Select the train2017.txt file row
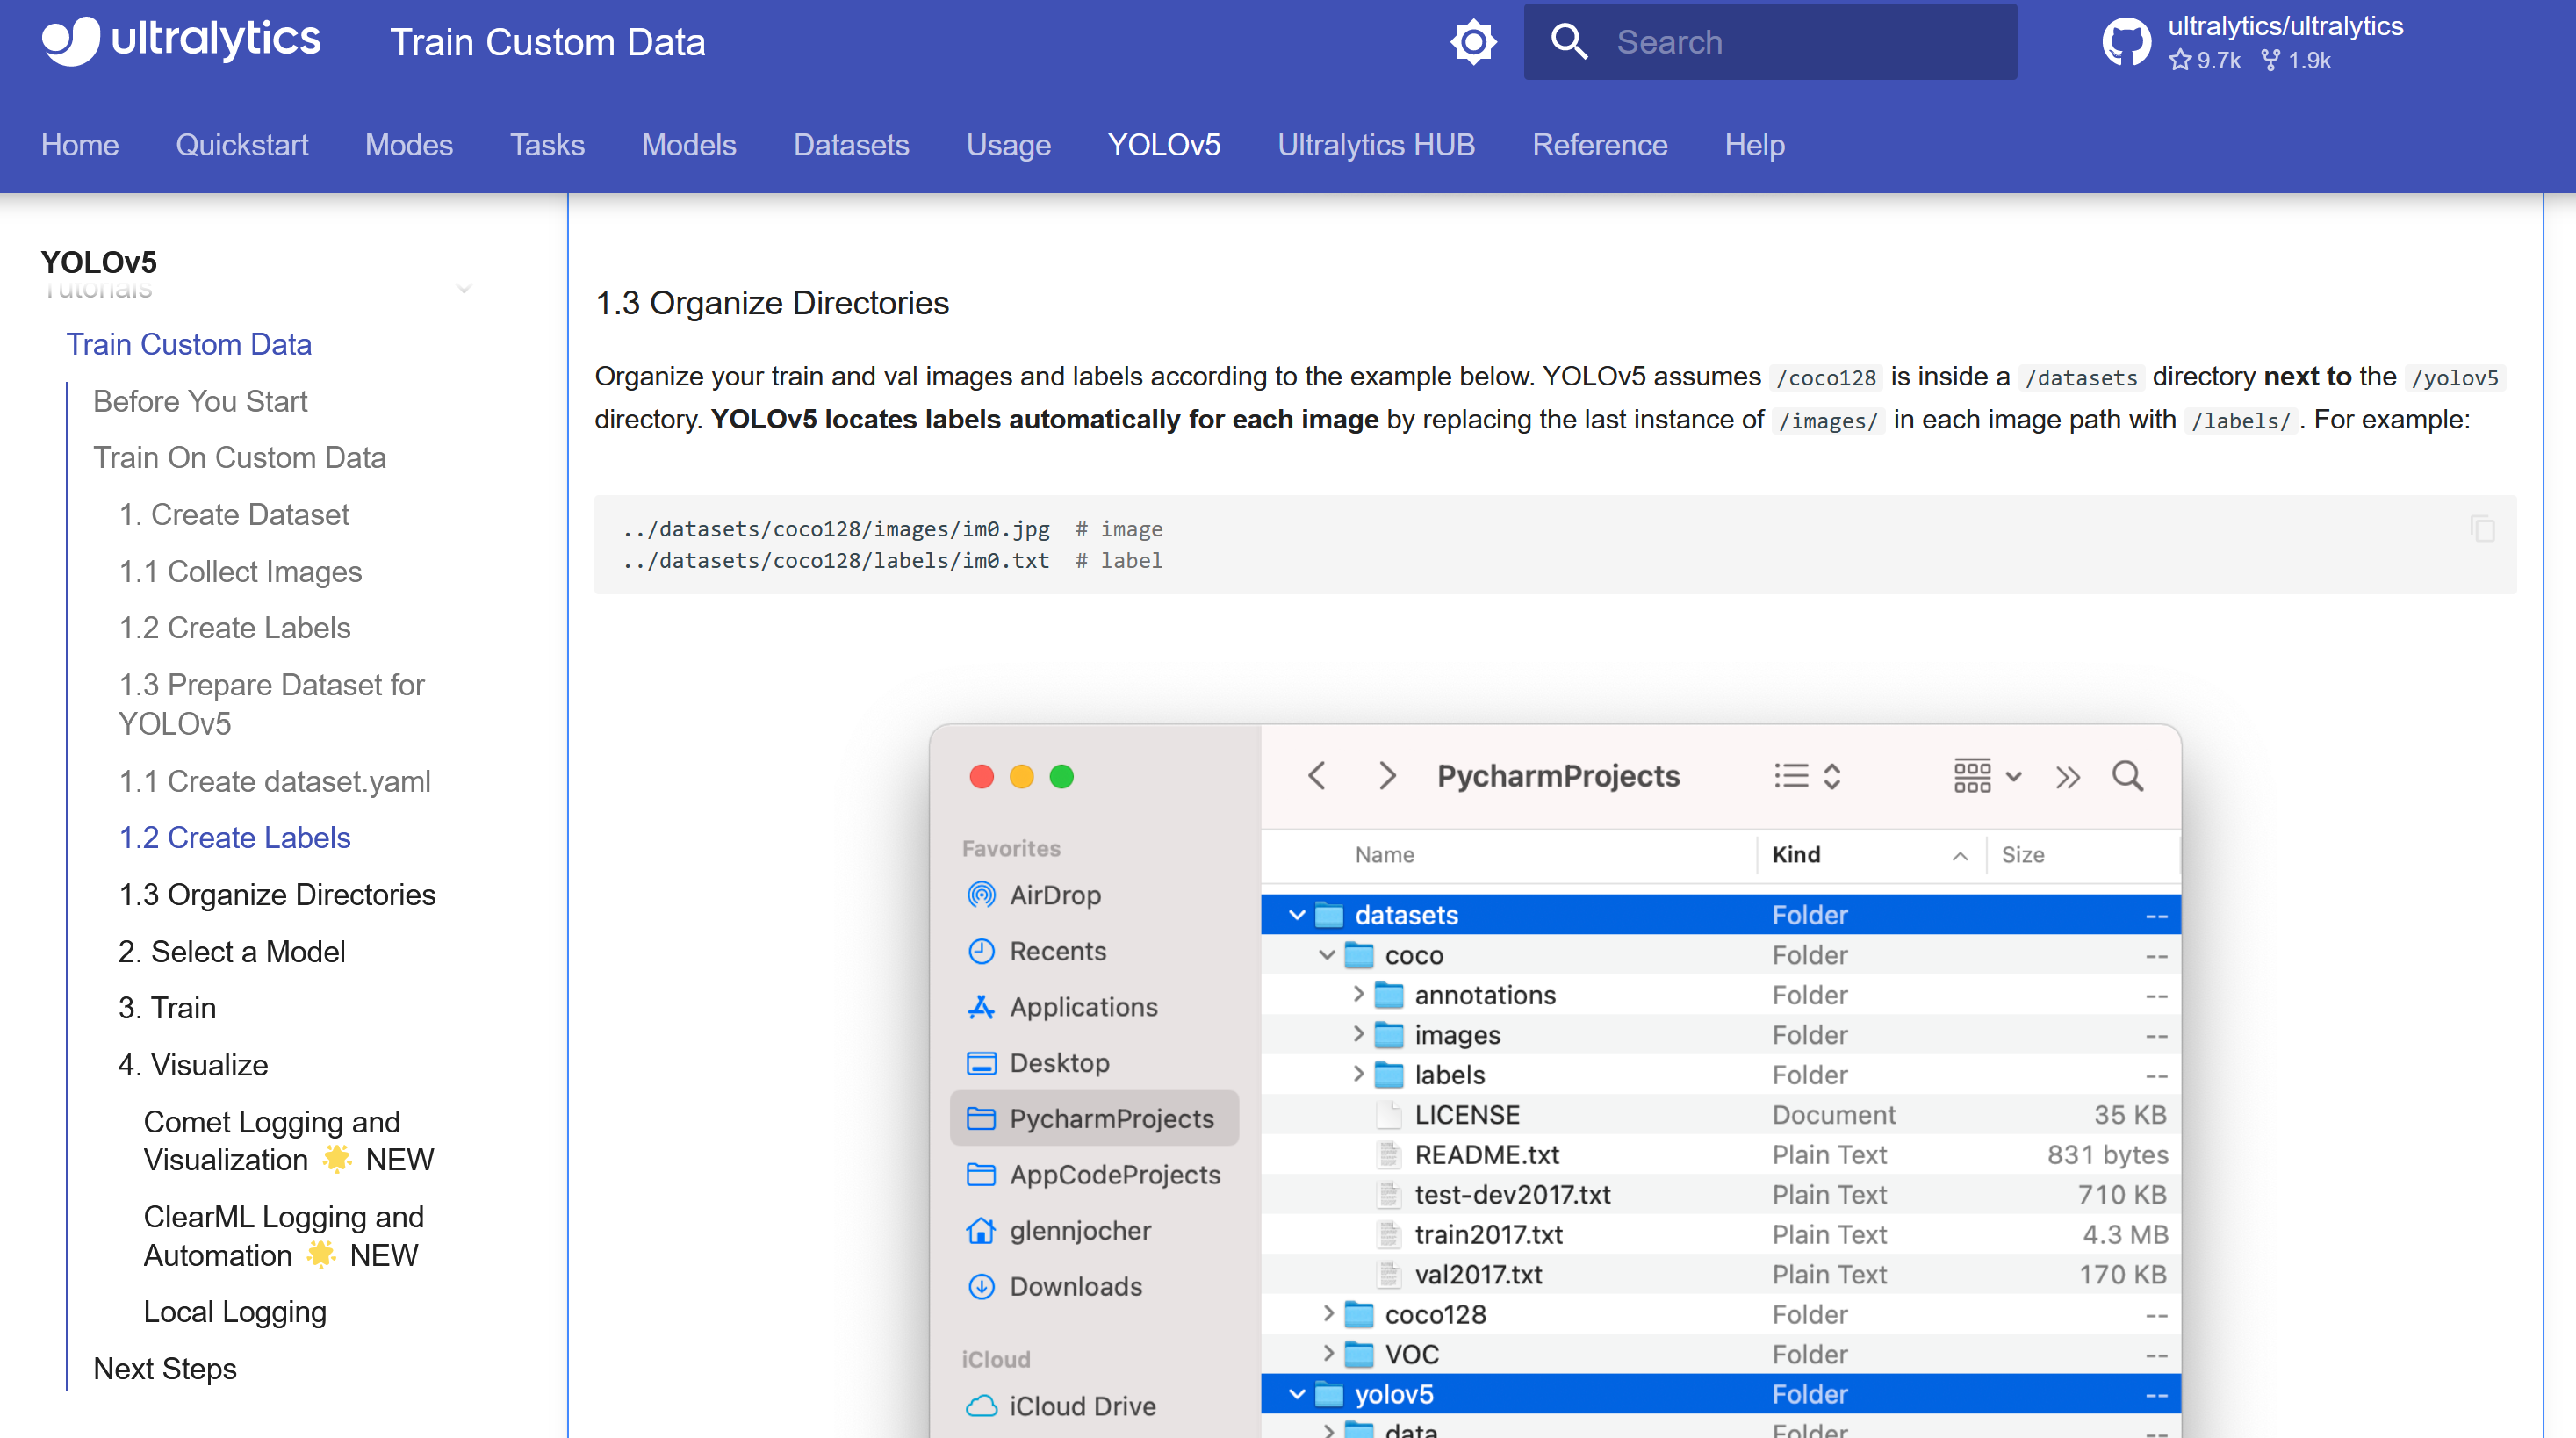The height and width of the screenshot is (1438, 2576). [1720, 1234]
